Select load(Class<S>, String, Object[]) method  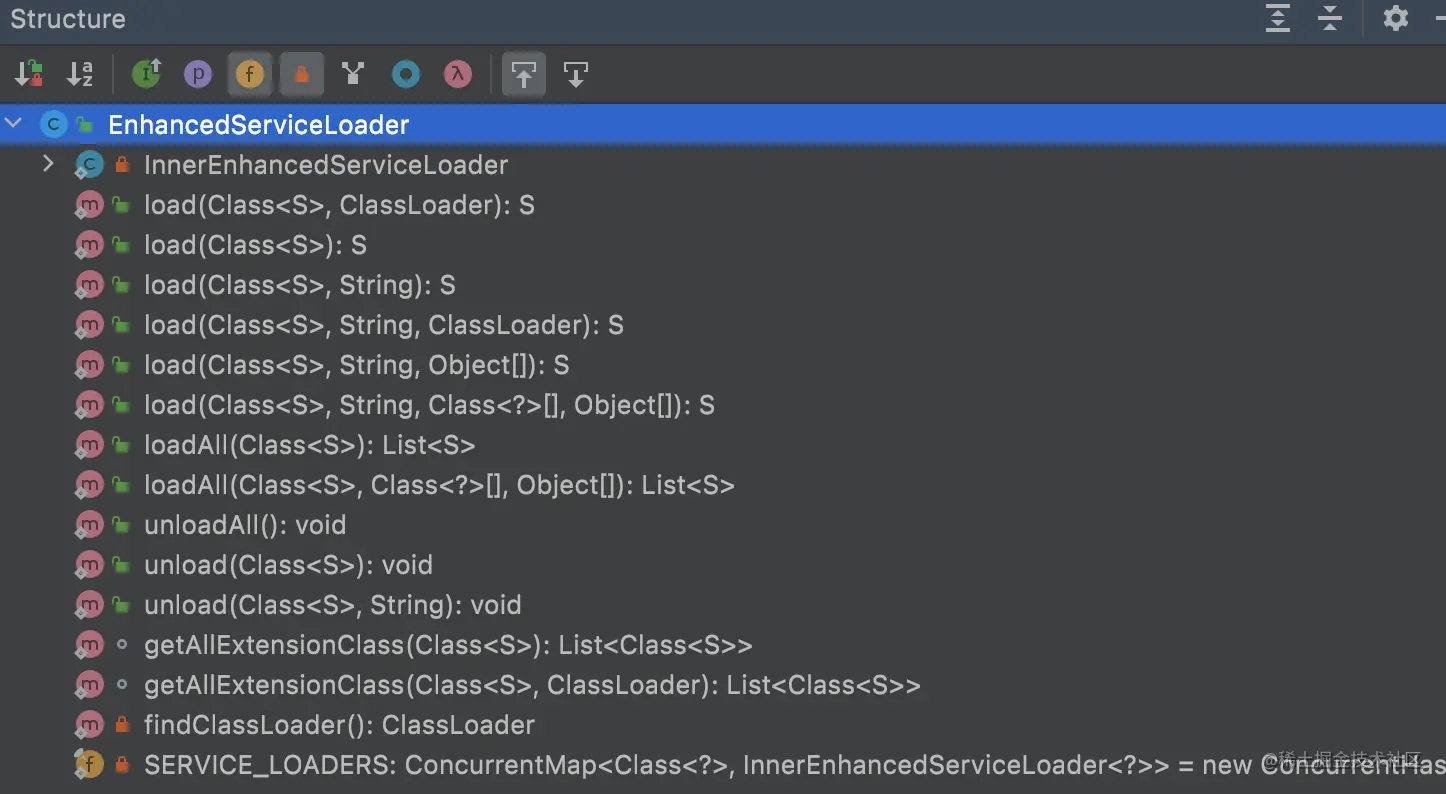(x=356, y=365)
